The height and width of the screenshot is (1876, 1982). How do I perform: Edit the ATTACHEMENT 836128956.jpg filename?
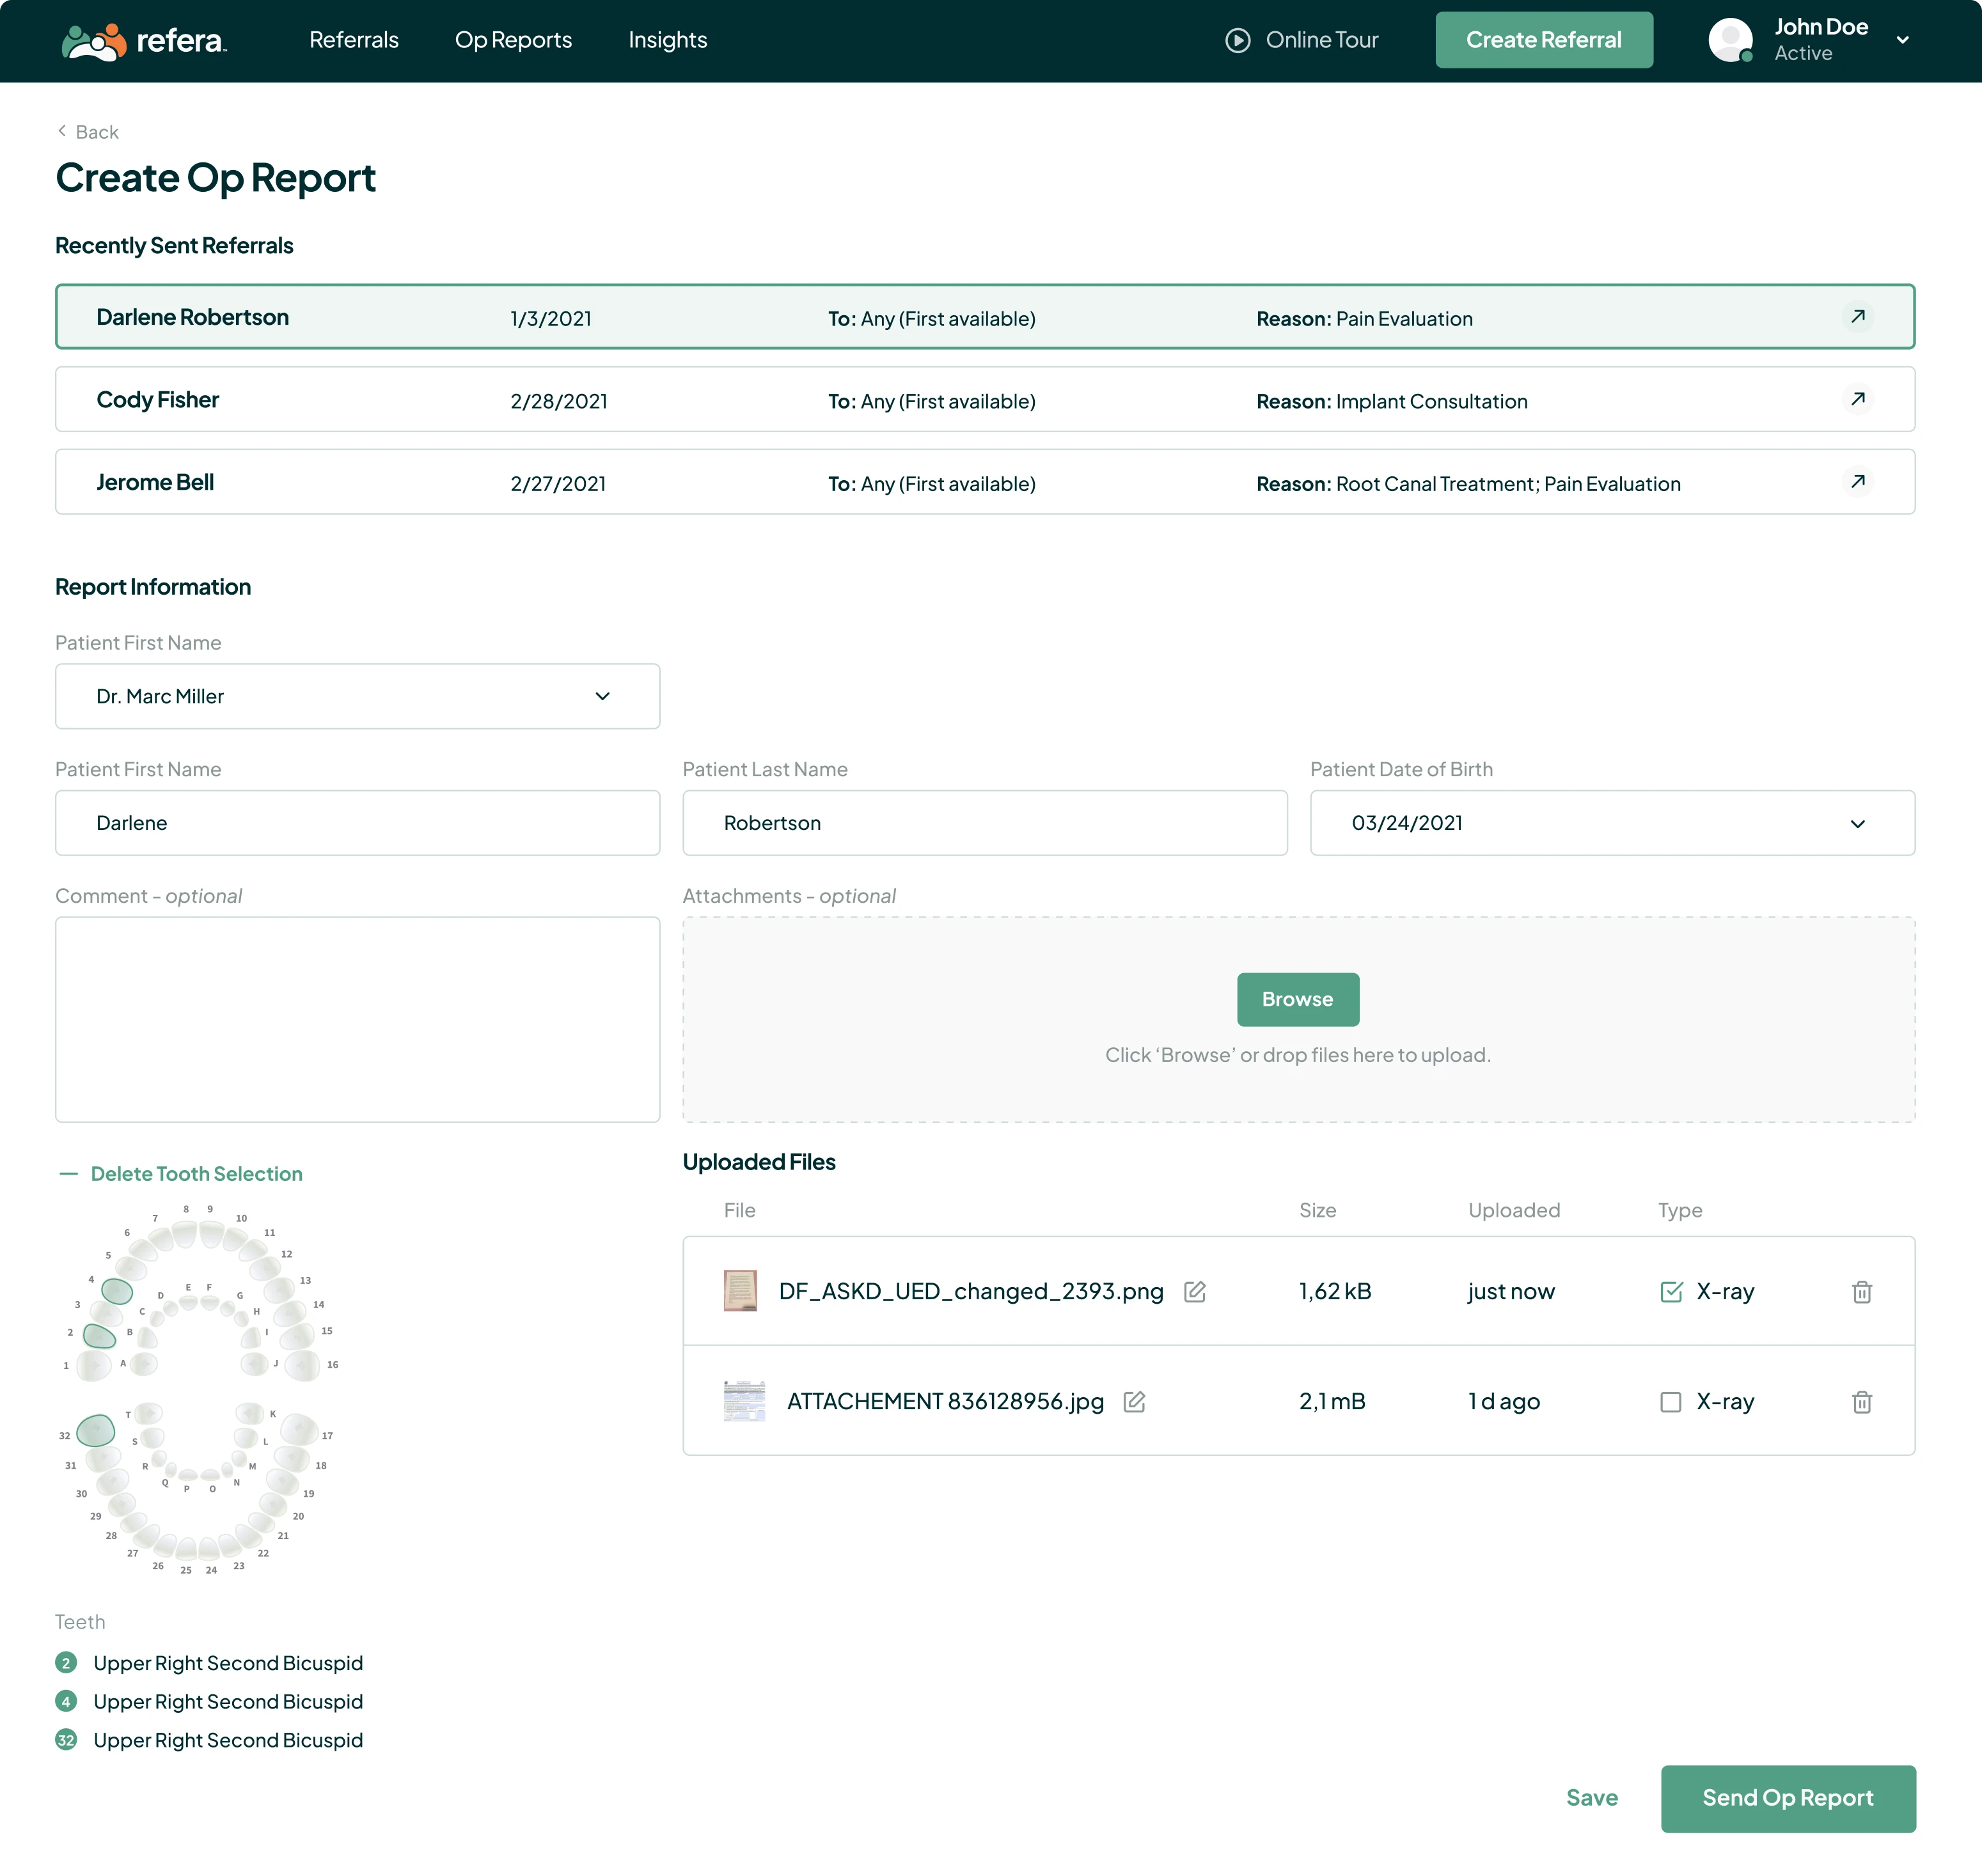click(1135, 1401)
